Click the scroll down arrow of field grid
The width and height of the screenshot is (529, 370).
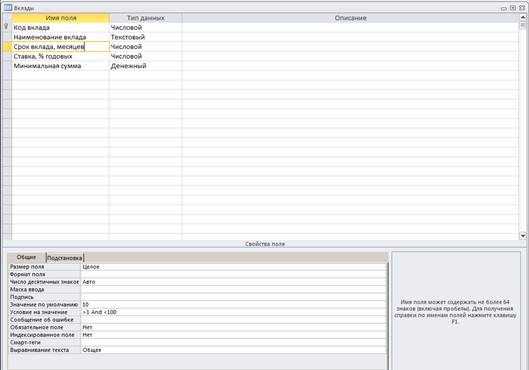coord(523,236)
